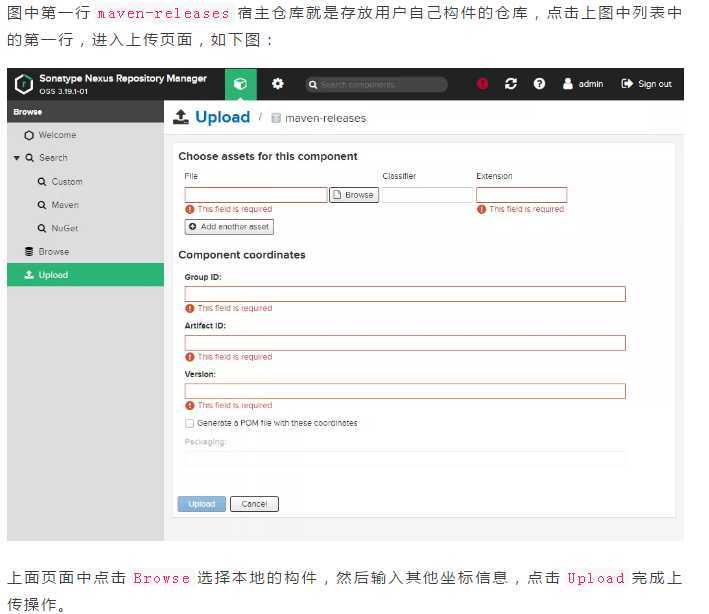Screen dimensions: 709x614
Task: Check Generate a POM file checkbox
Action: [190, 424]
